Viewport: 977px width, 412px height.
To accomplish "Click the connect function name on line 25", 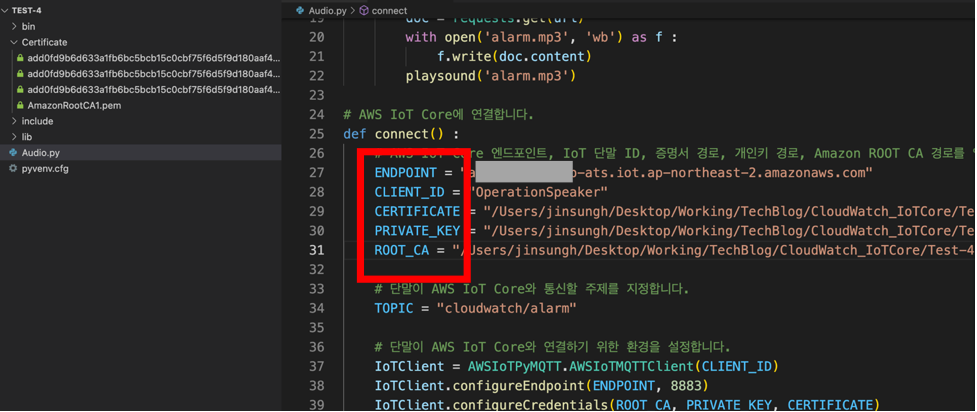I will pyautogui.click(x=401, y=134).
